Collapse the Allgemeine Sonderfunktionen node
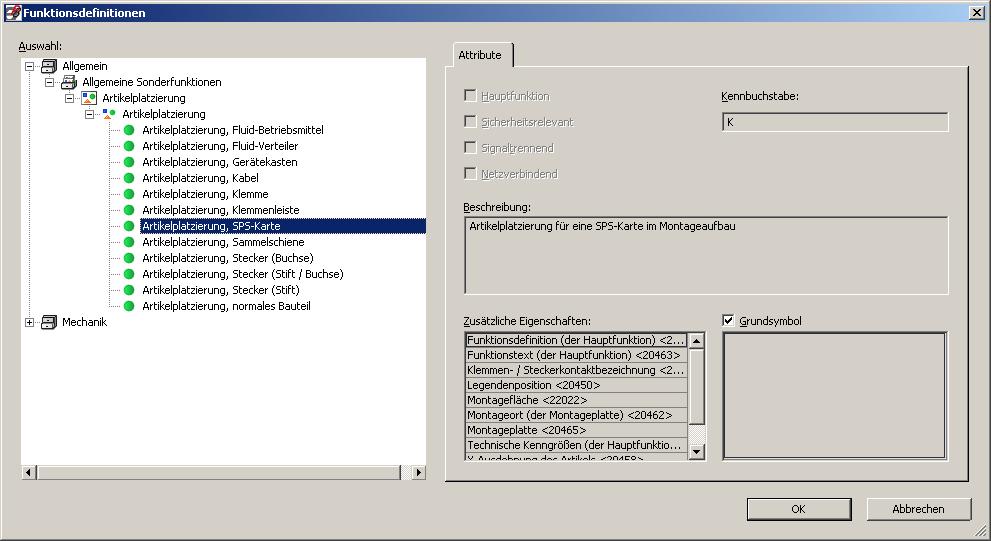 click(49, 82)
